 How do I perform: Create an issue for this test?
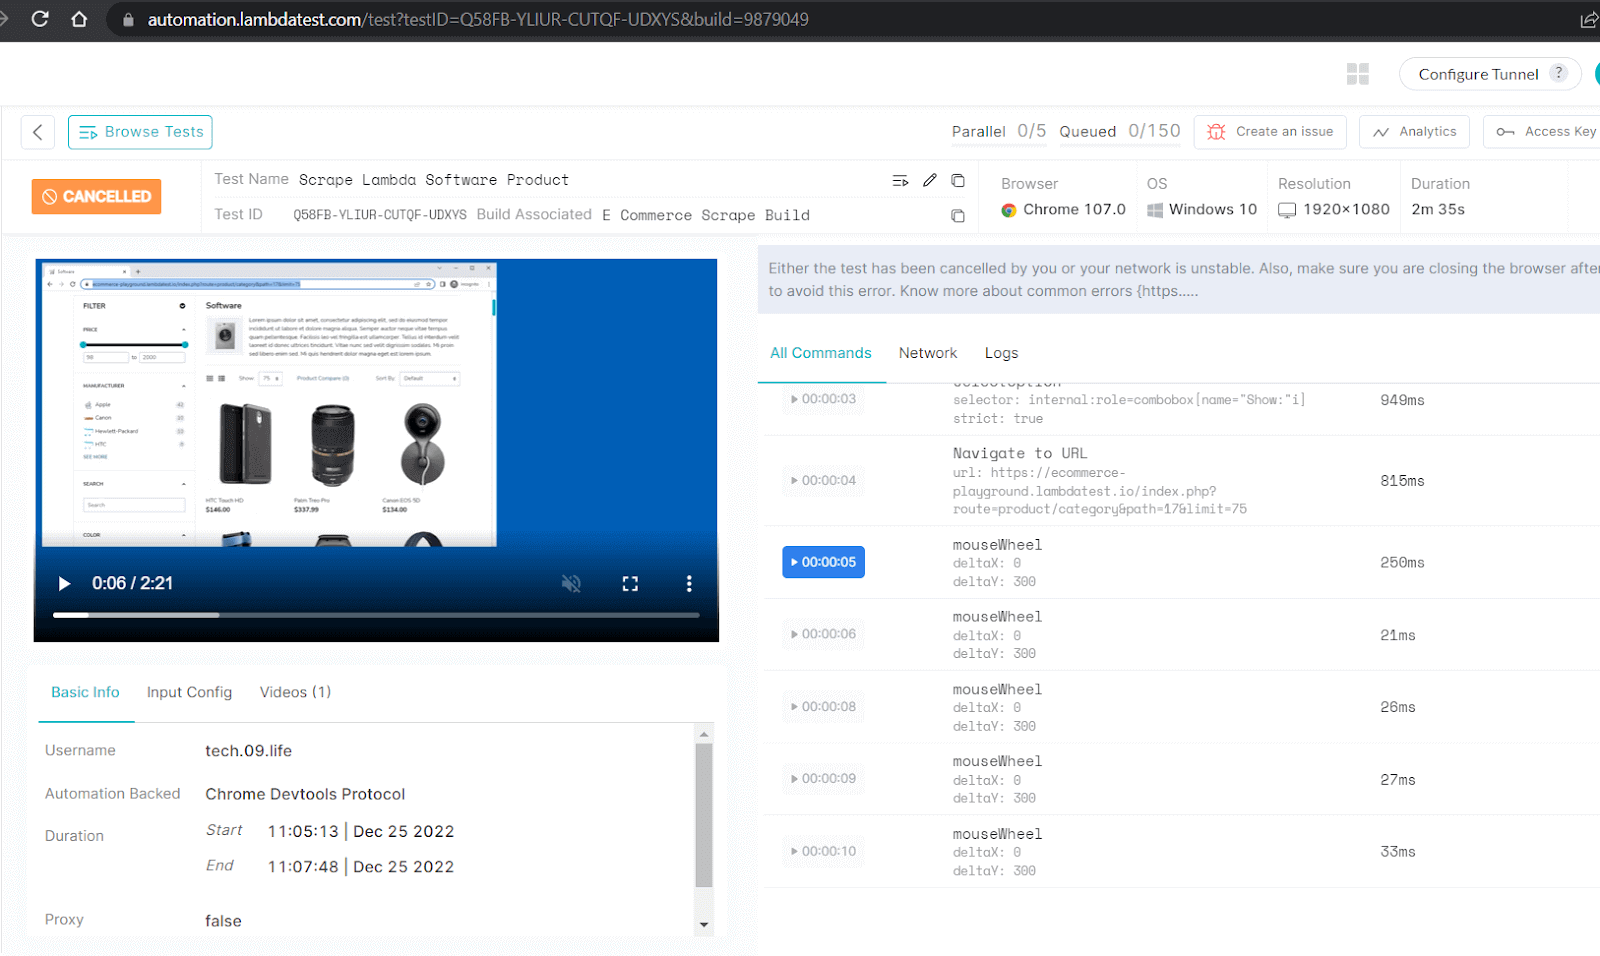(x=1270, y=131)
